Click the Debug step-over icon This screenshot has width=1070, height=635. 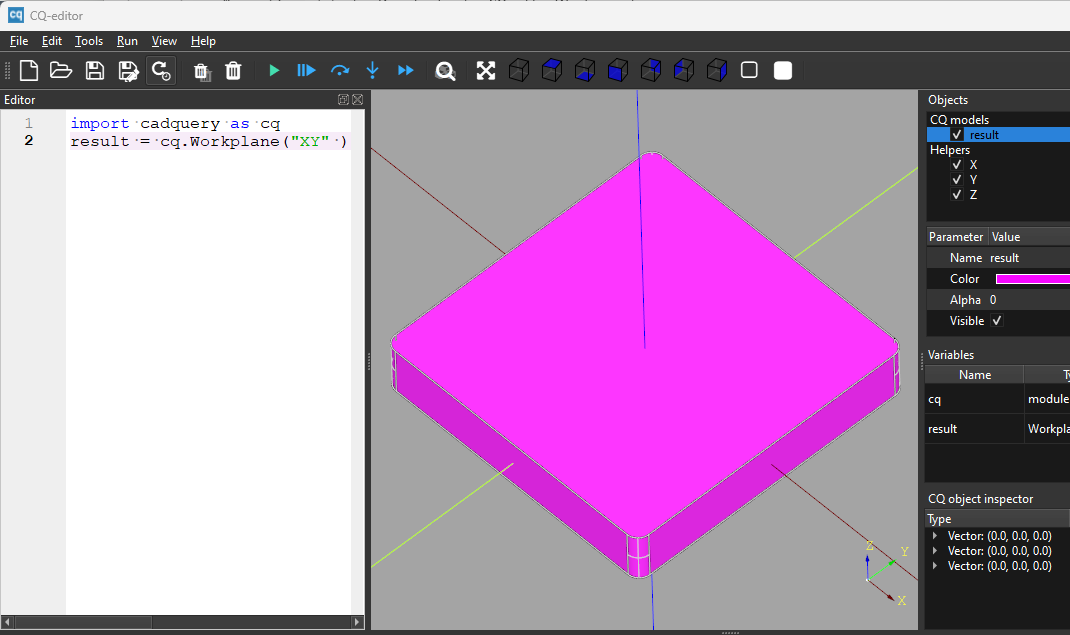(x=340, y=70)
